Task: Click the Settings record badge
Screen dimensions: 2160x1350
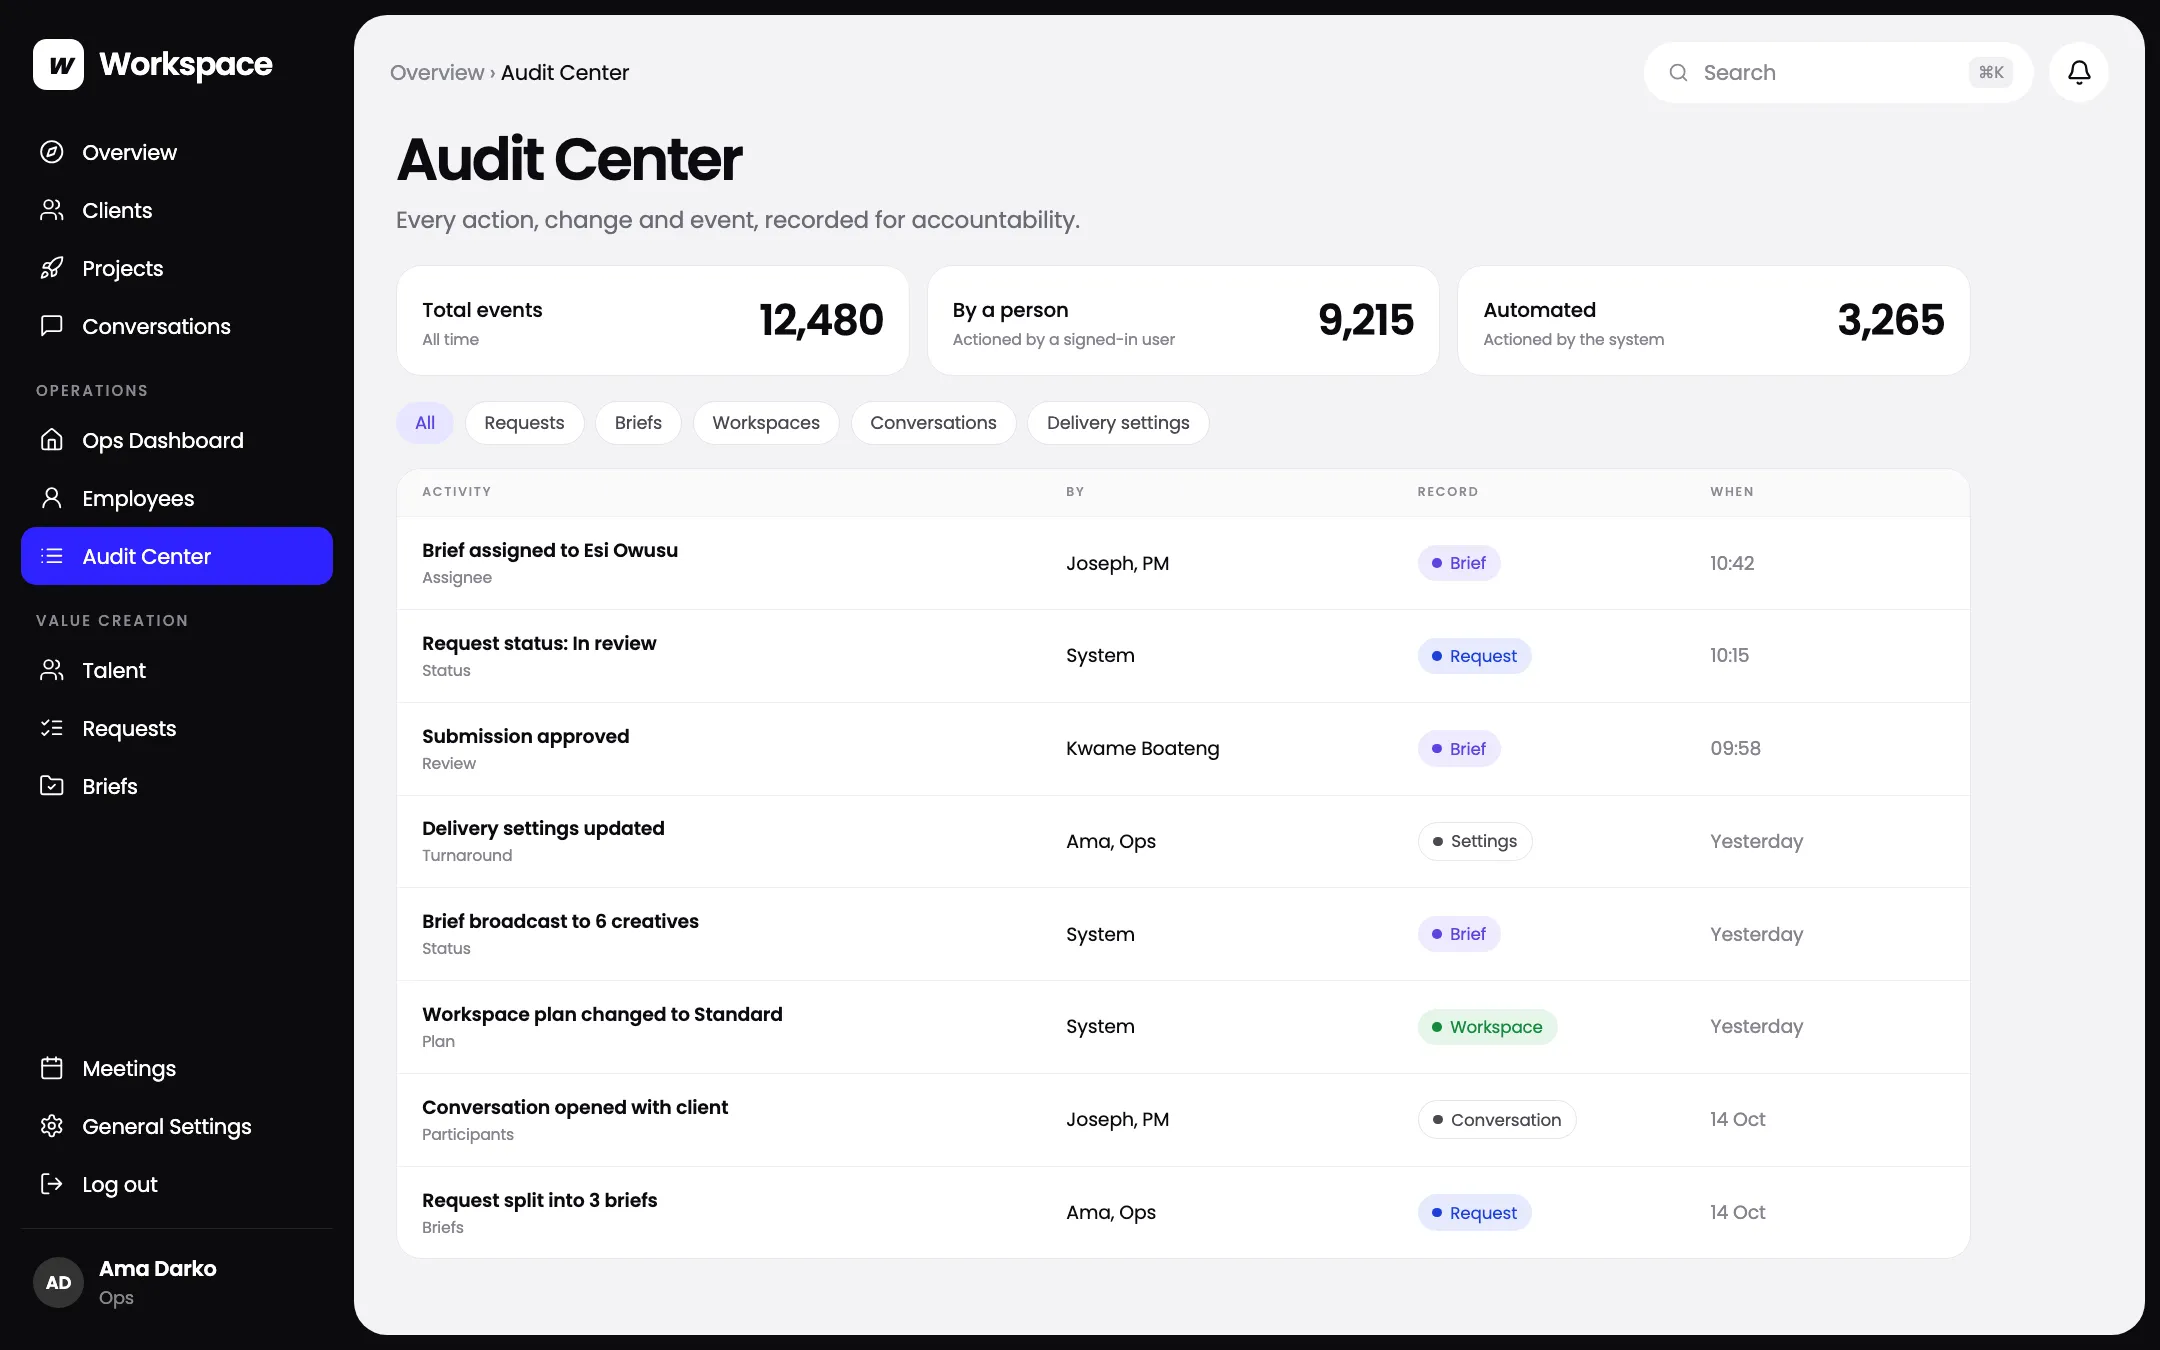Action: [x=1475, y=841]
